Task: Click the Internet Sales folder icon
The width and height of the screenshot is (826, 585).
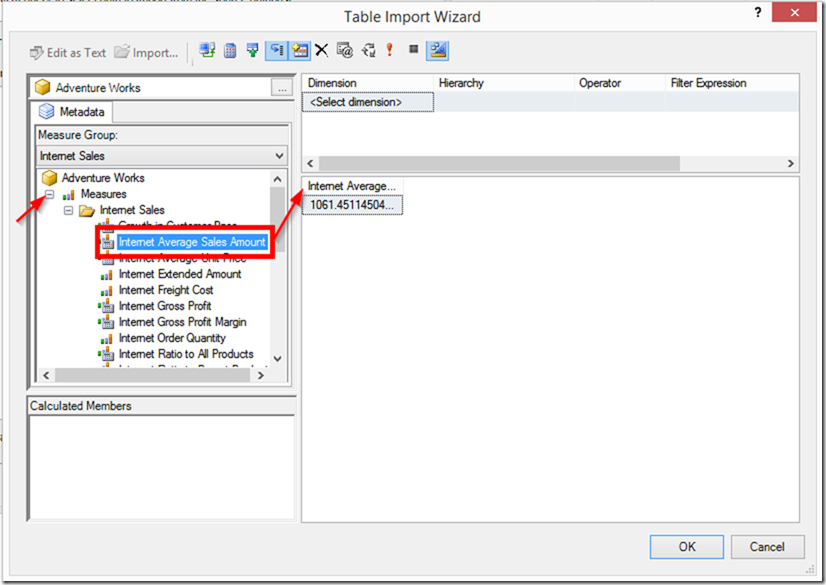Action: click(86, 211)
